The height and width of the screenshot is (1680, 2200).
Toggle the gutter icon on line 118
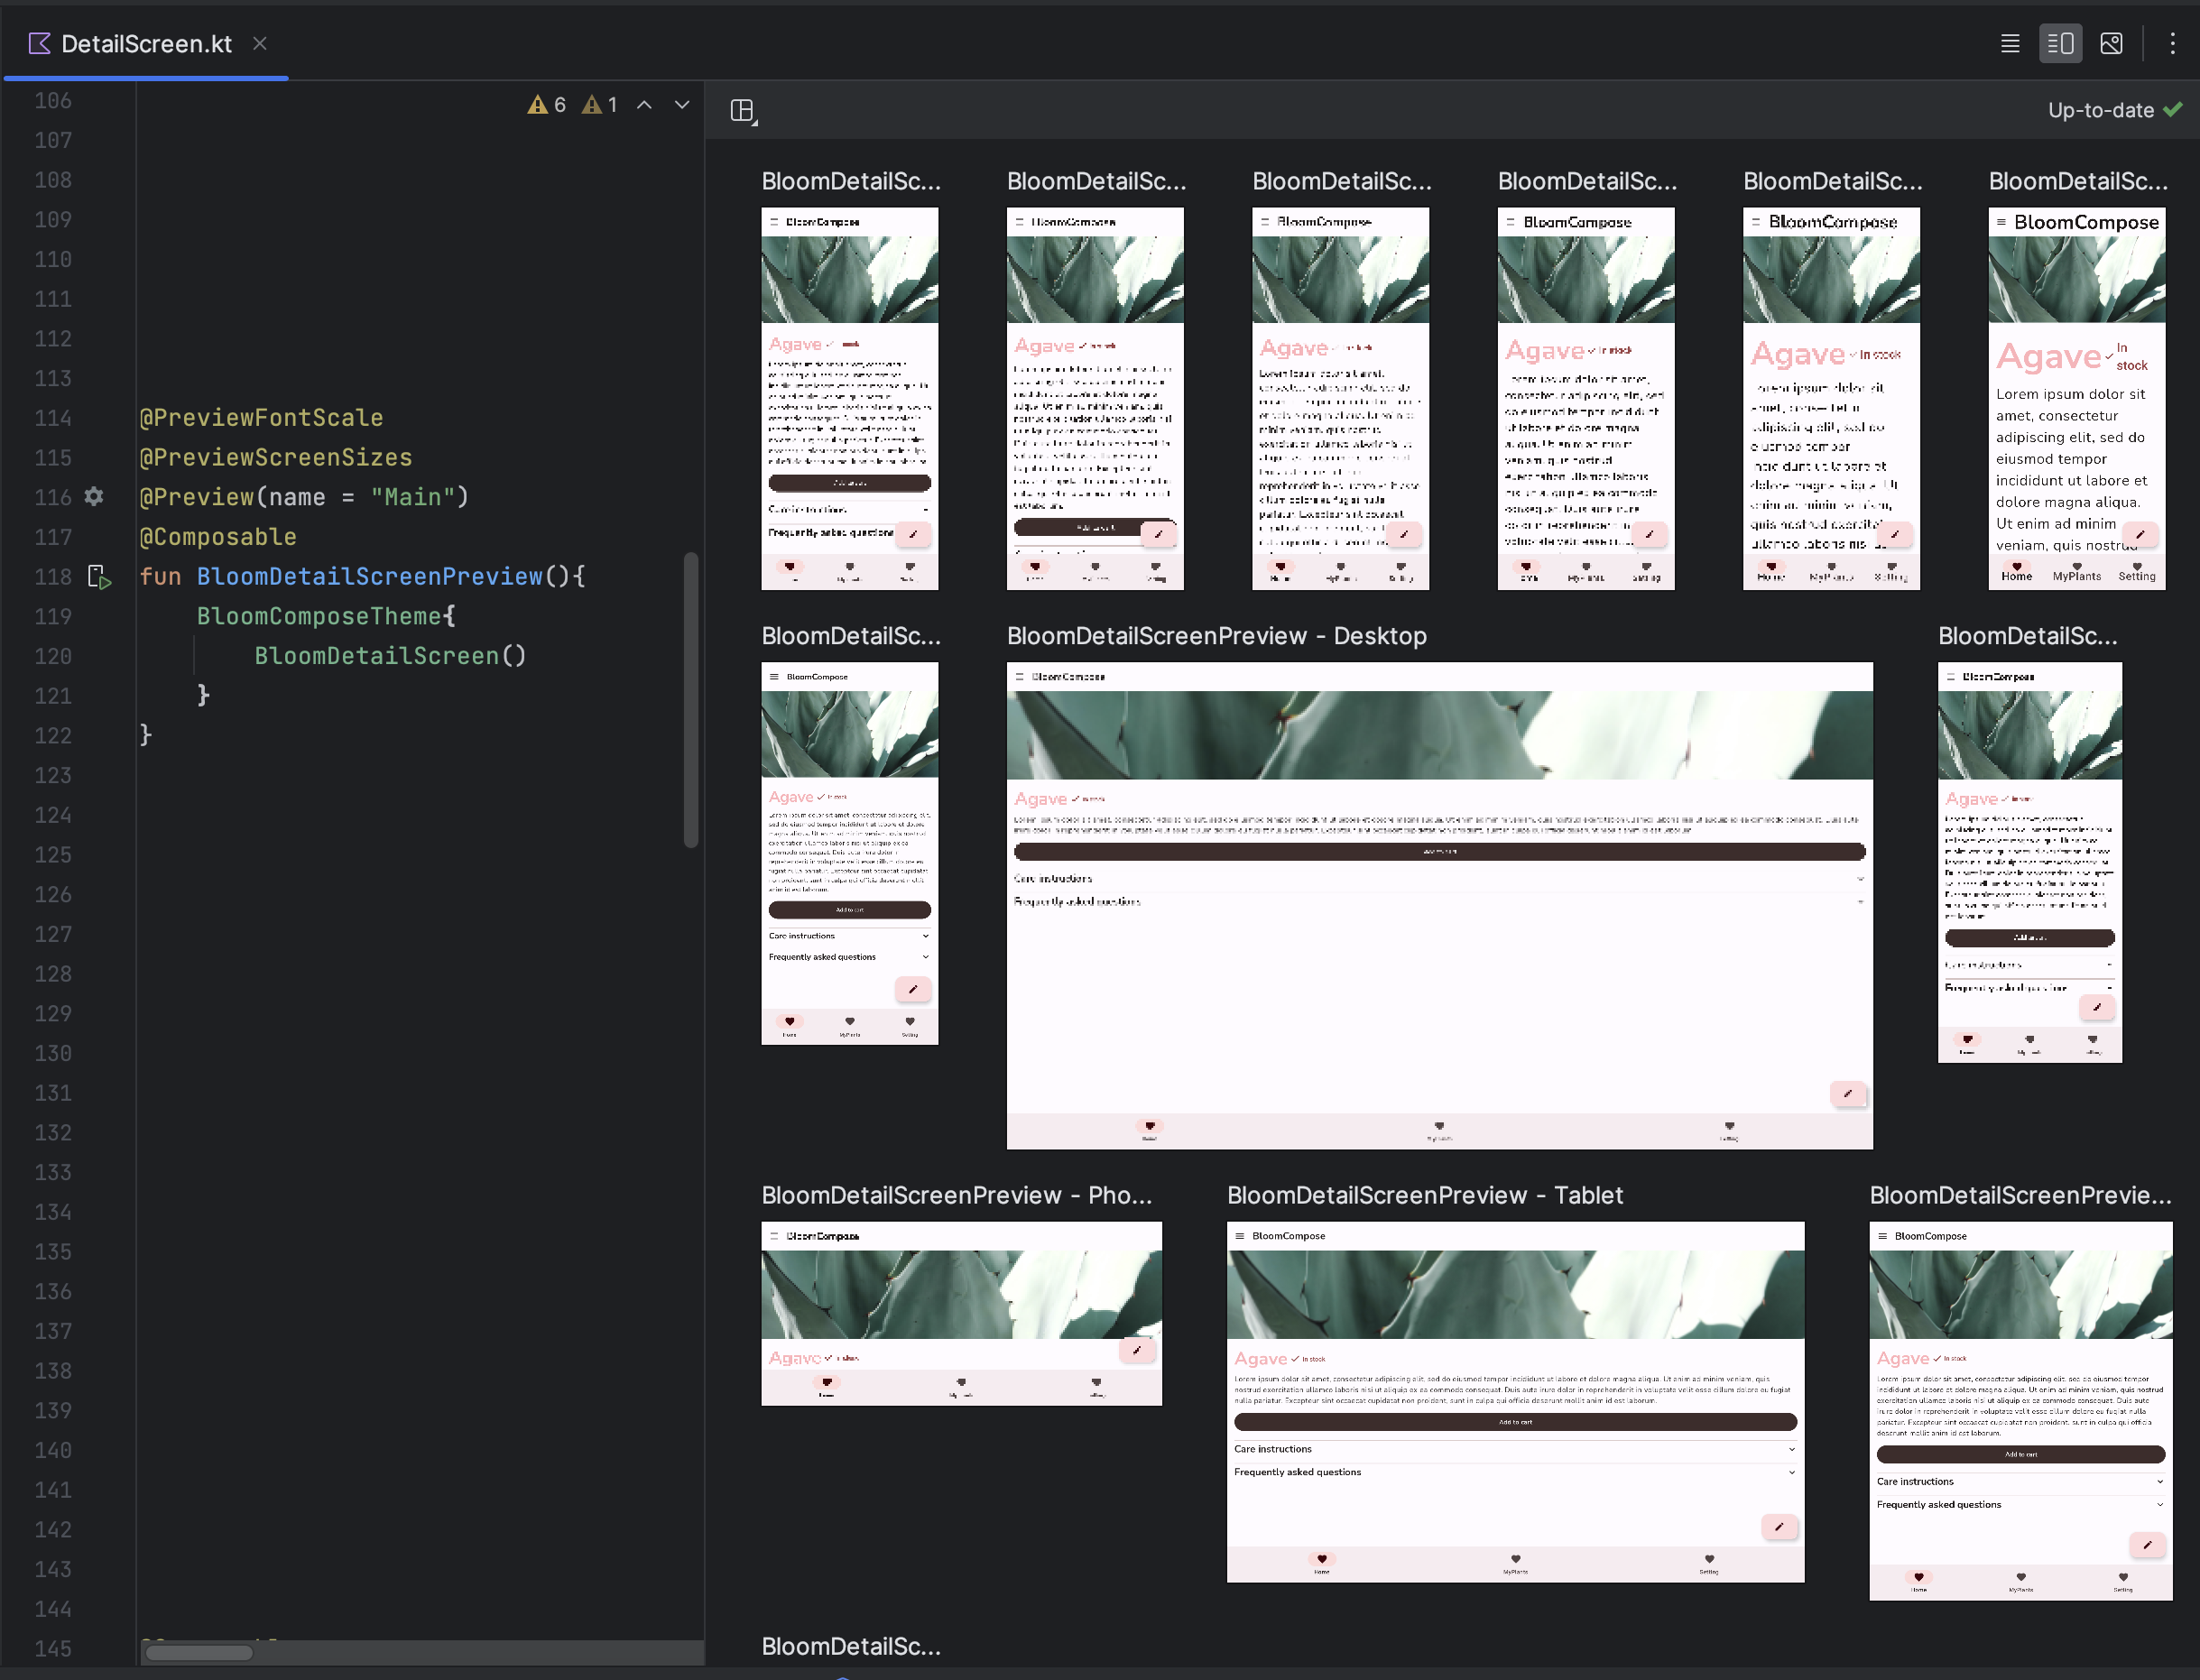98,576
